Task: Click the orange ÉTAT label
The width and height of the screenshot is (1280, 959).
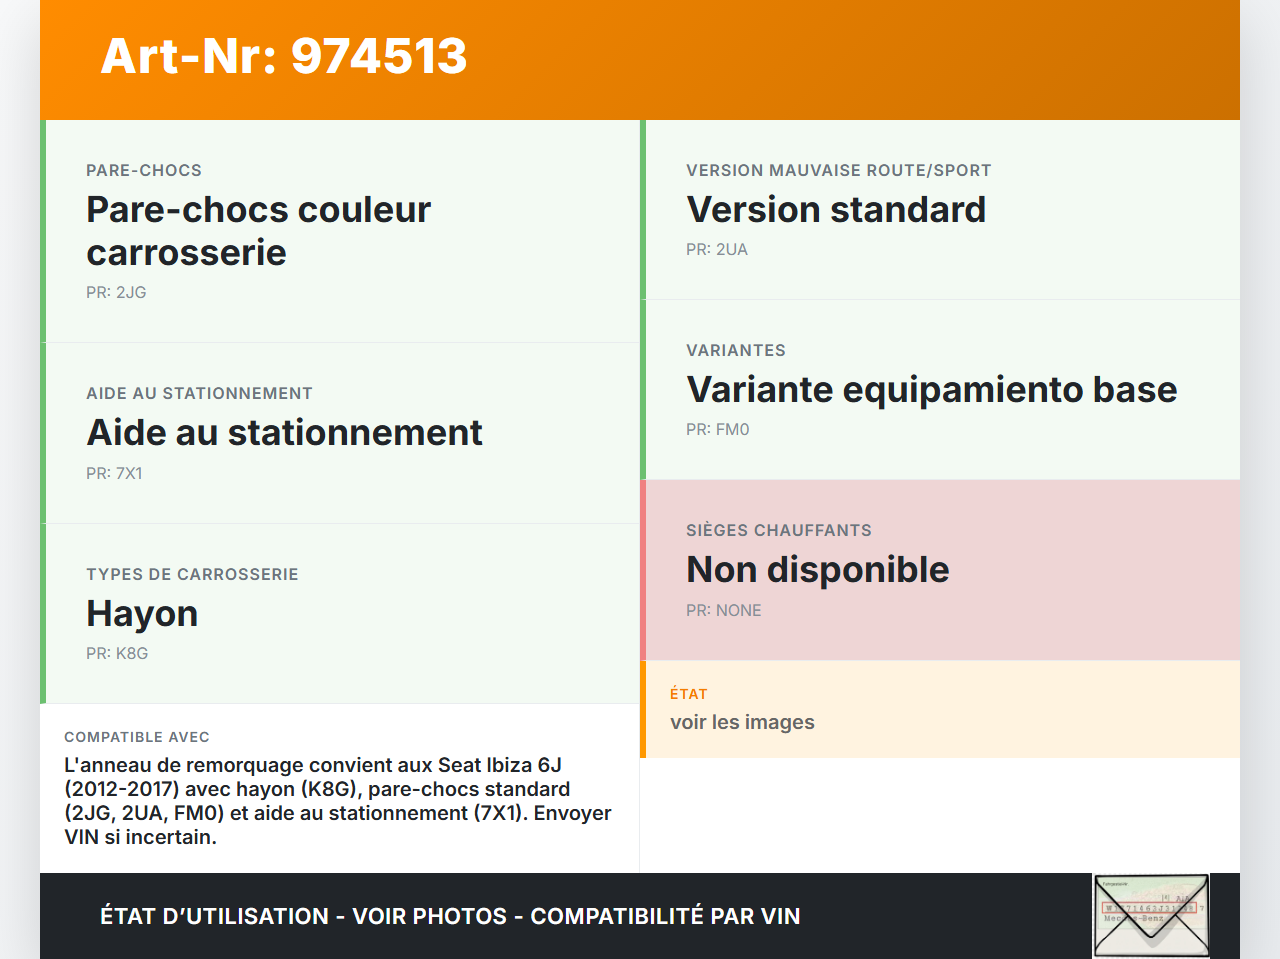Action: point(689,694)
